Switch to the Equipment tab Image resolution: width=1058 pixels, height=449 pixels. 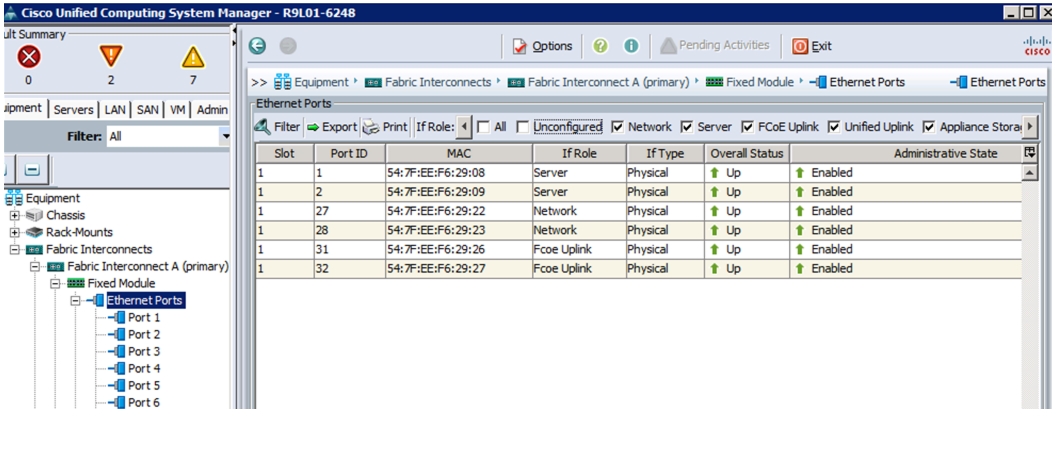24,108
